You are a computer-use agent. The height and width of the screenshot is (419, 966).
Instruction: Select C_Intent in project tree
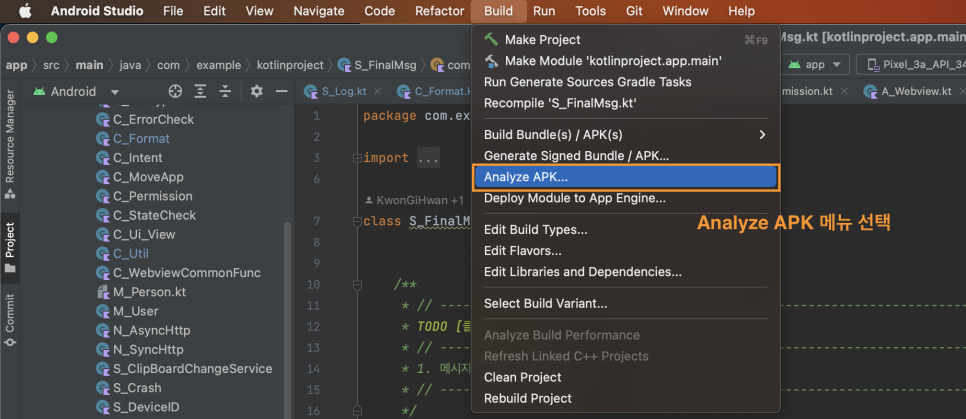pos(138,158)
